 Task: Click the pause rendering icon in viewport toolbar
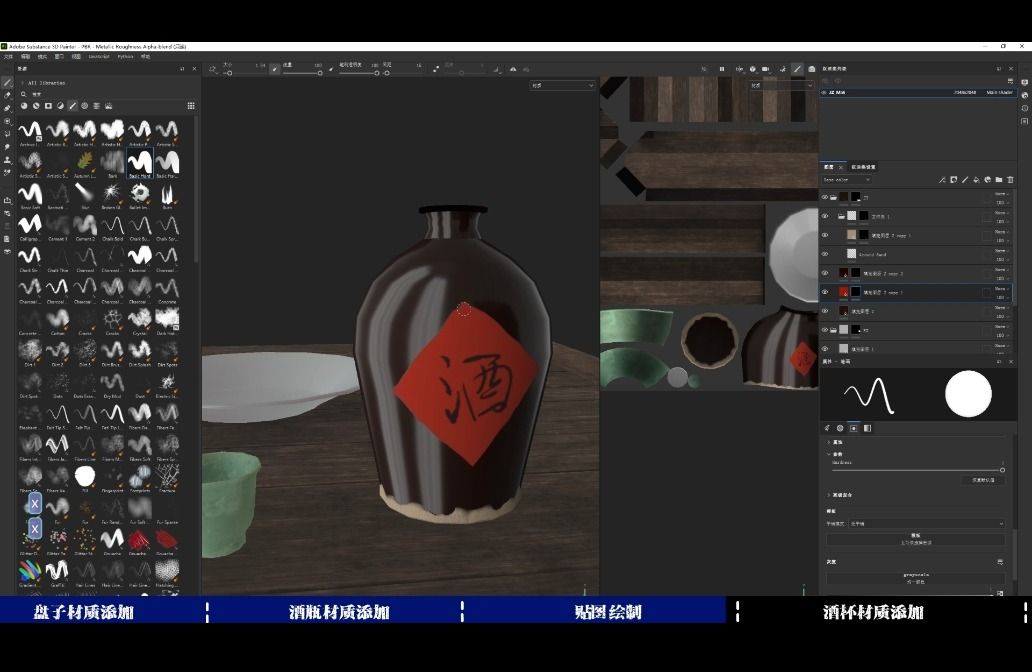point(722,69)
